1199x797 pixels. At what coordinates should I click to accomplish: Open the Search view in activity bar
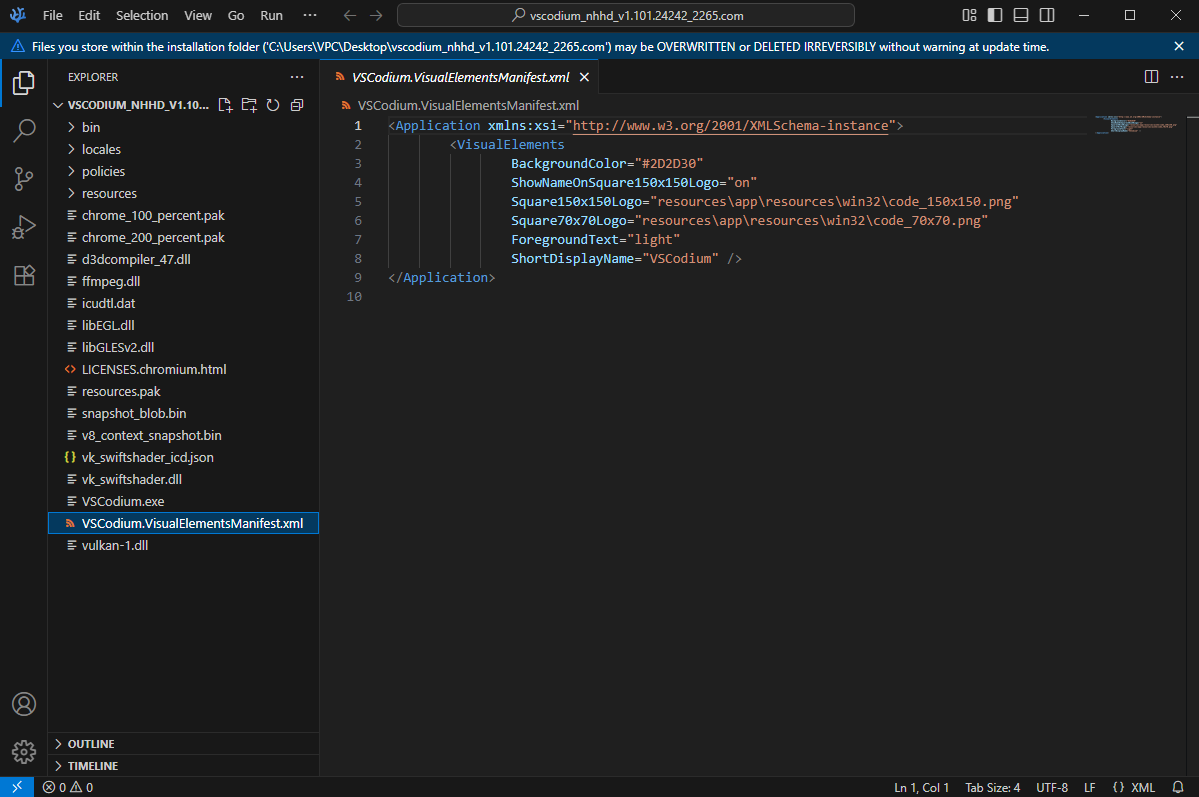point(24,130)
